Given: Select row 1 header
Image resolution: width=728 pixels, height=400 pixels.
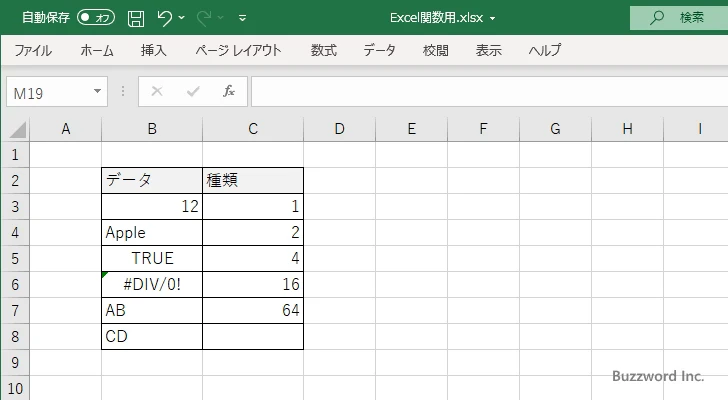Looking at the screenshot, I should coord(15,155).
